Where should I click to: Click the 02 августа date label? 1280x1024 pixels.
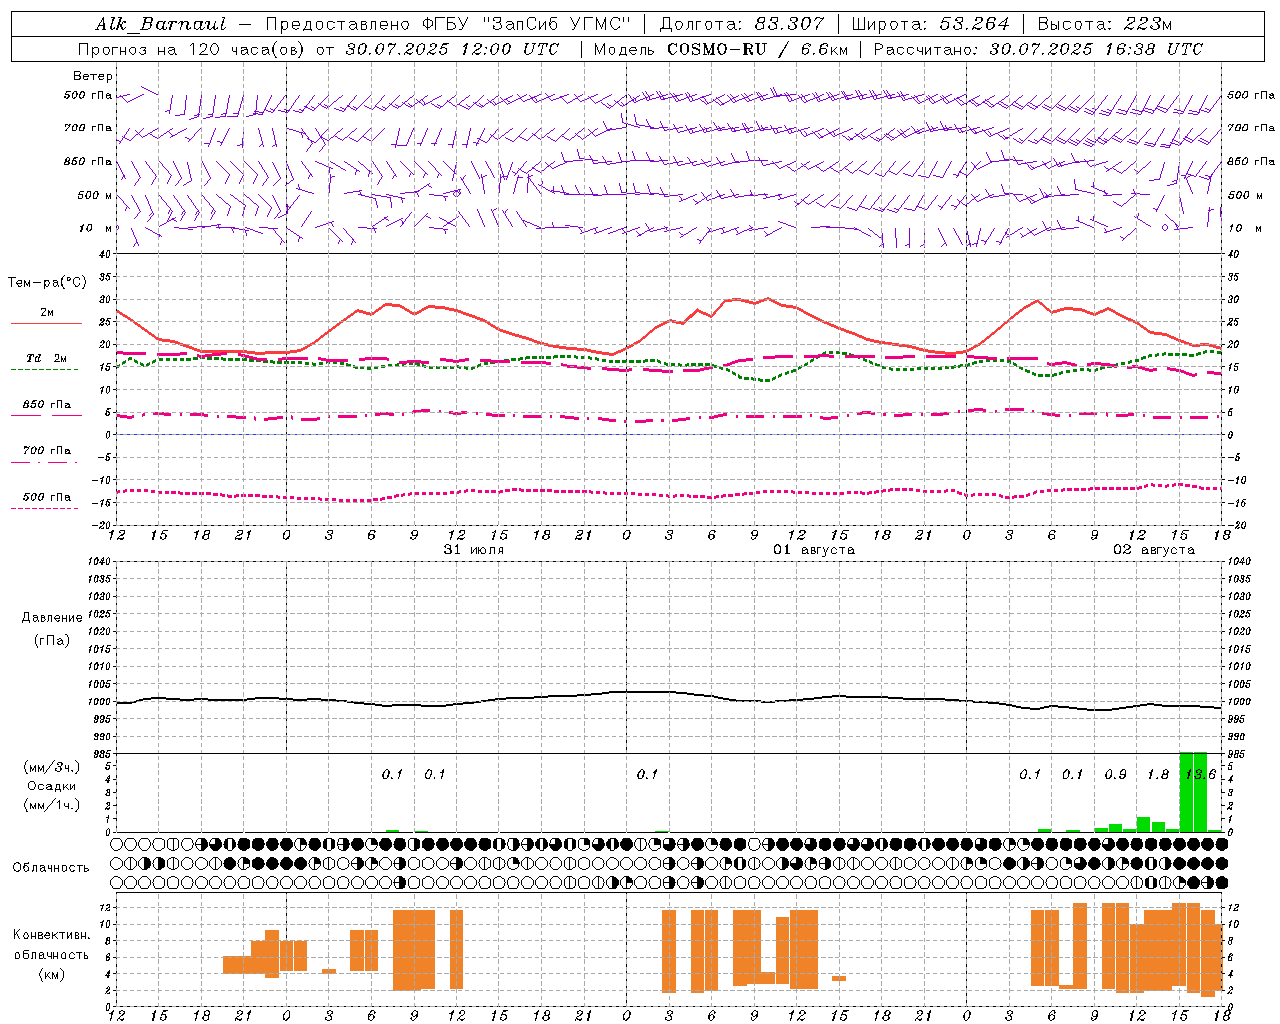click(x=1154, y=550)
